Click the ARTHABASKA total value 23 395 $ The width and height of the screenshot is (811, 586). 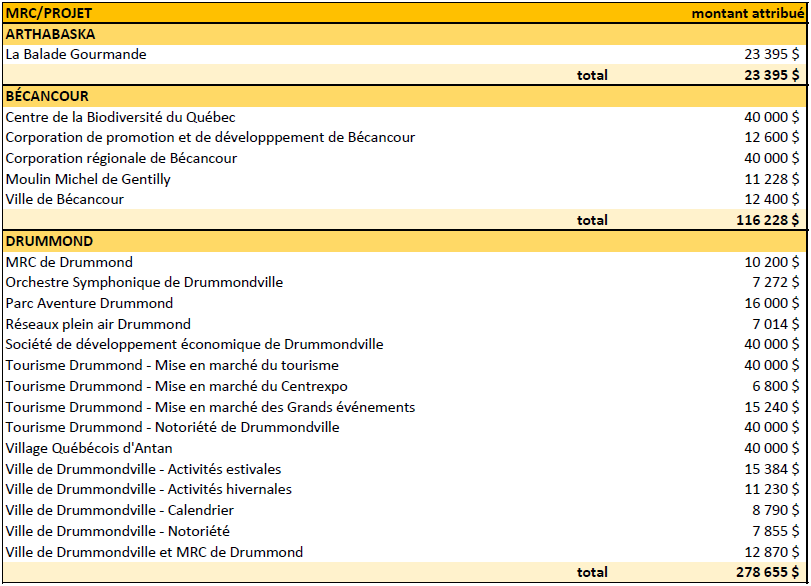[x=772, y=75]
